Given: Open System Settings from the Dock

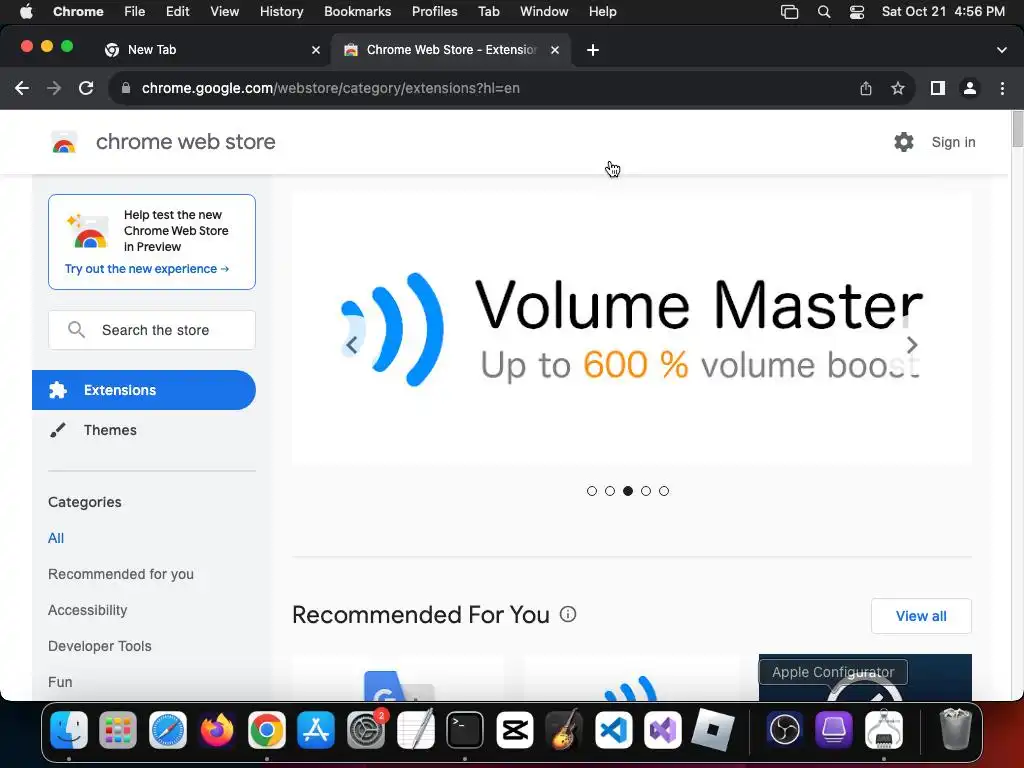Looking at the screenshot, I should point(366,729).
